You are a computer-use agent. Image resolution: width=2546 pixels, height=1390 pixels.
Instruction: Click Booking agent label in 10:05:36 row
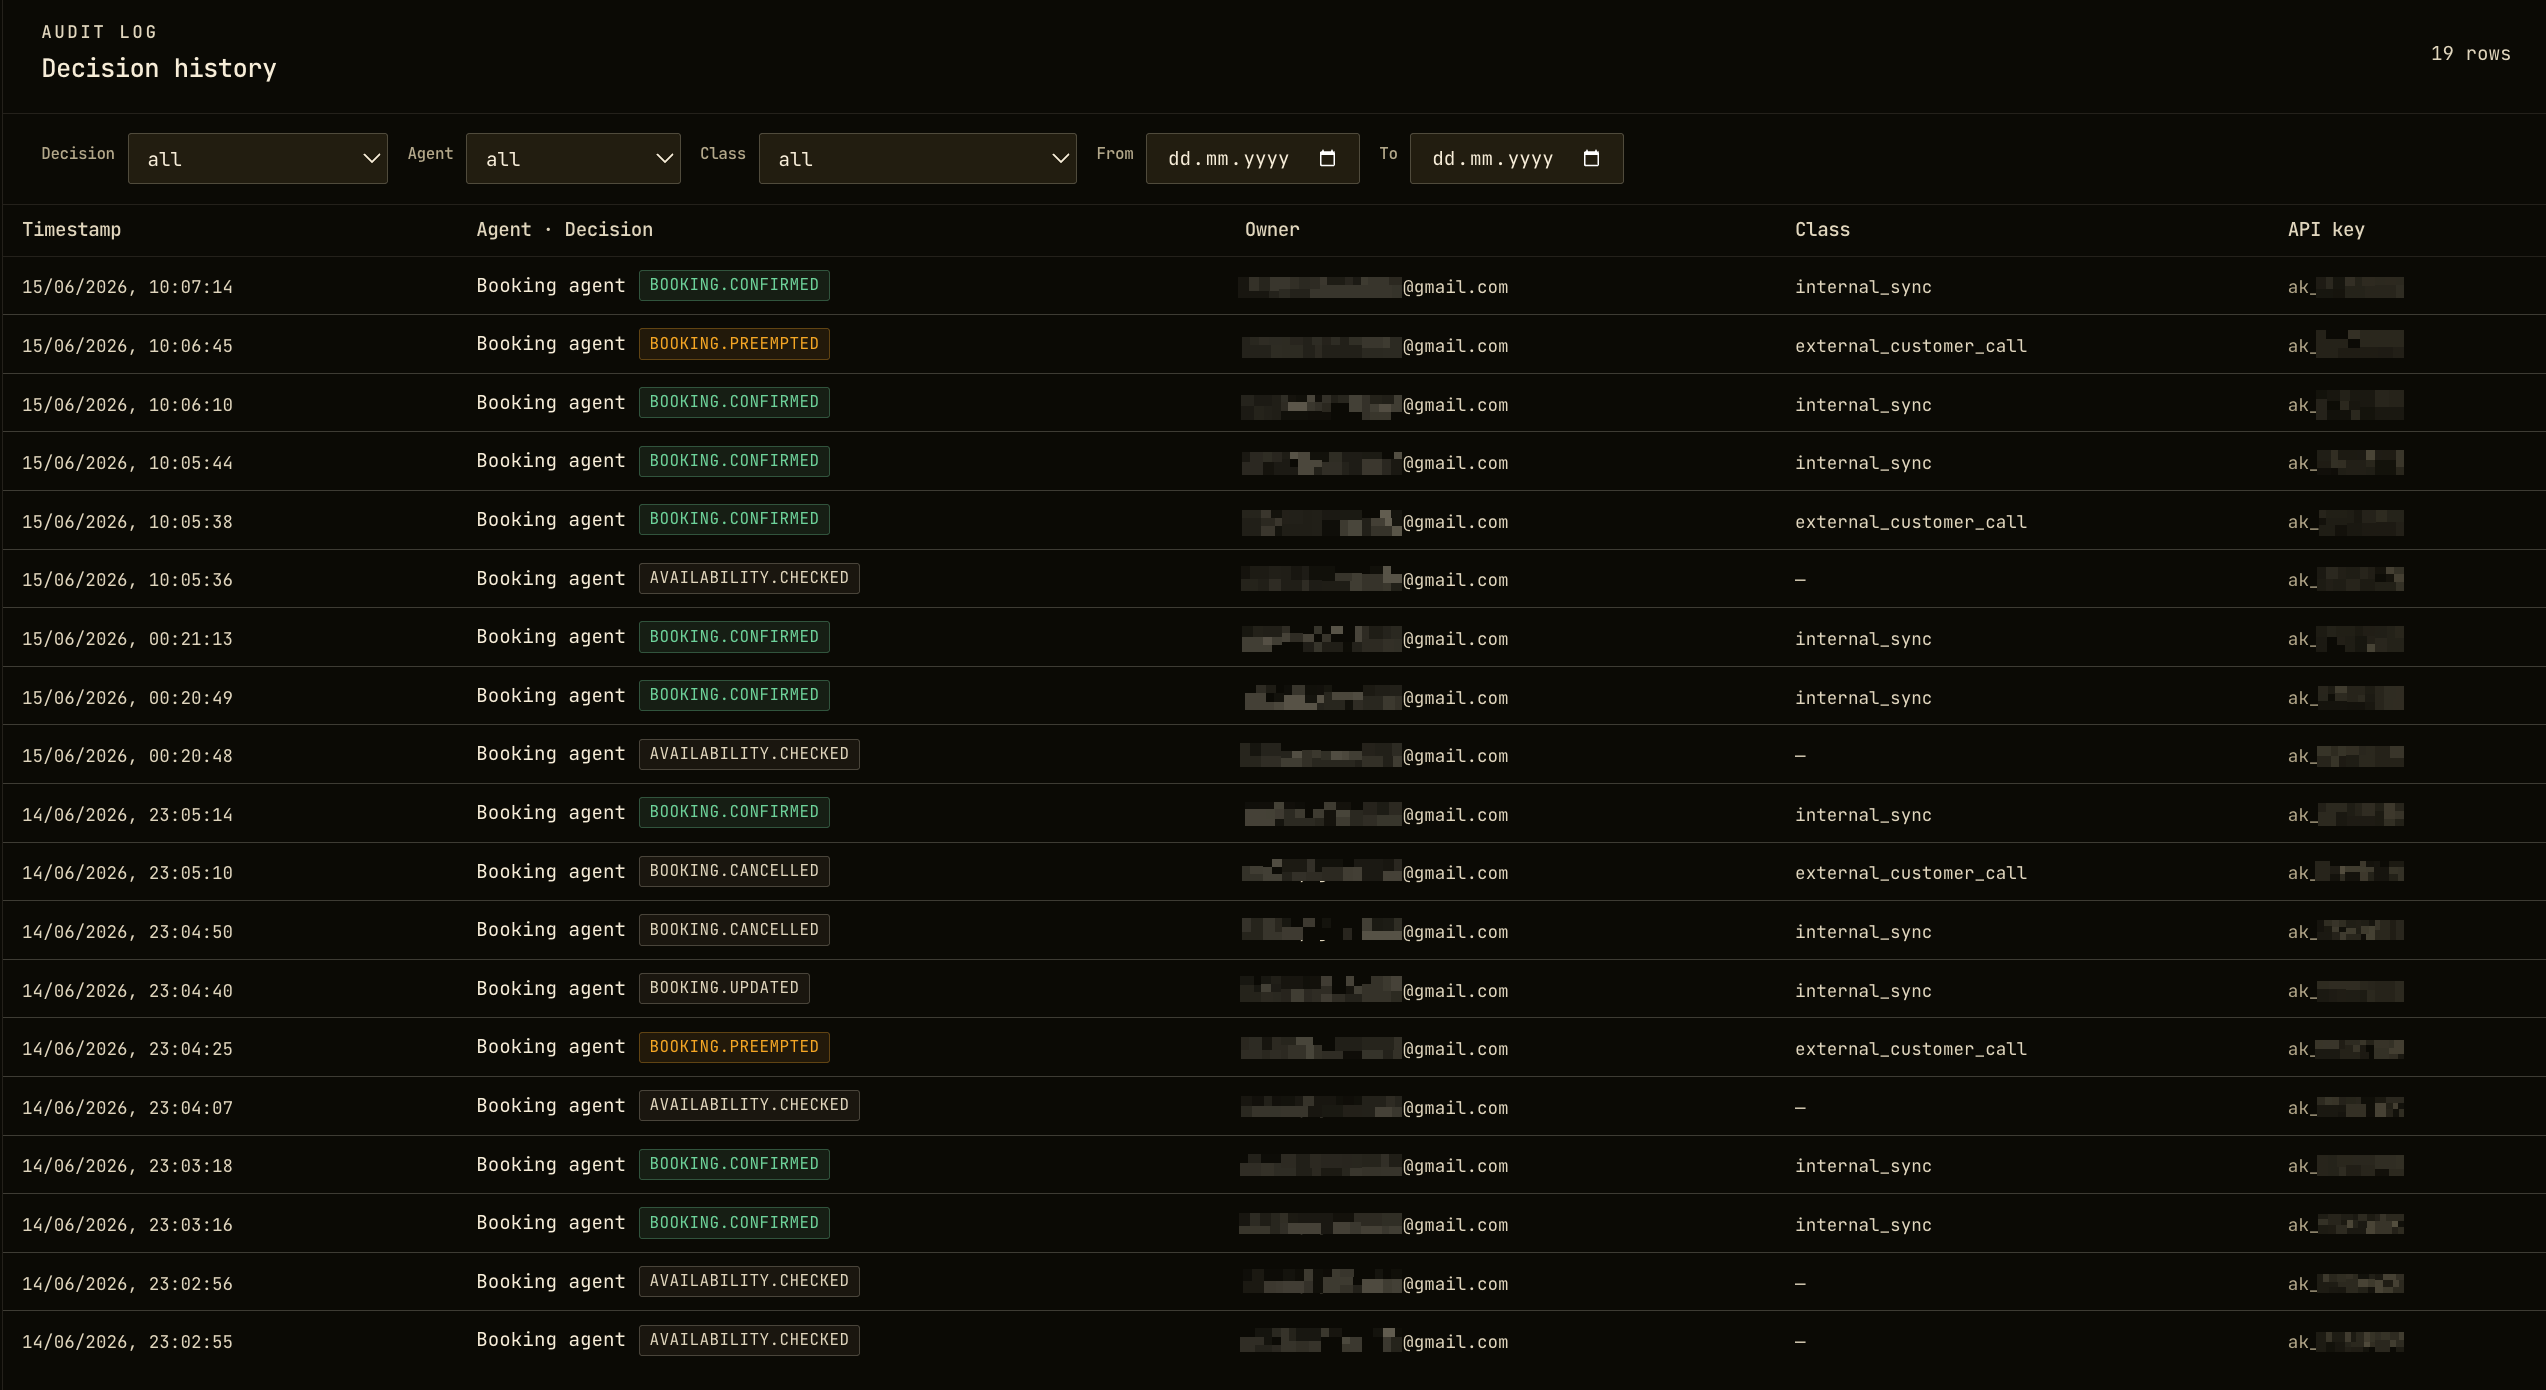550,578
